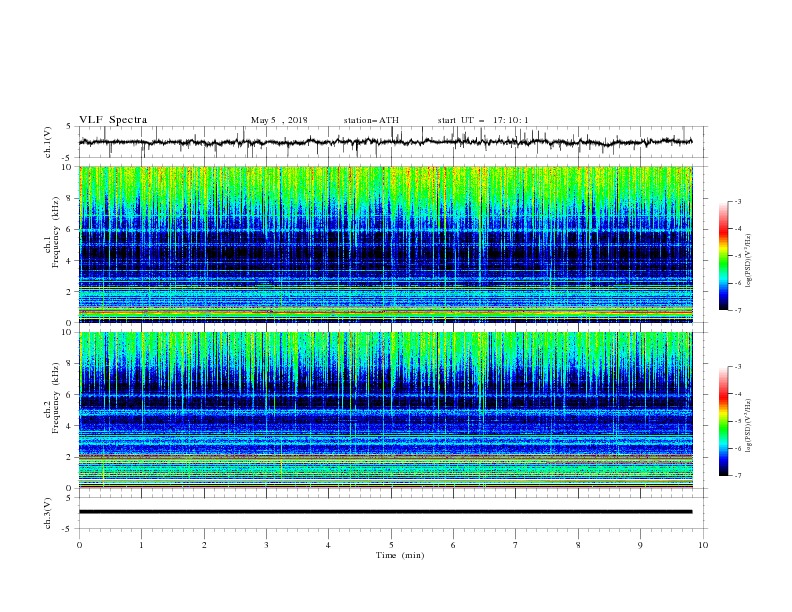The width and height of the screenshot is (792, 612).
Task: Click the "3" tick on the time axis
Action: point(266,545)
